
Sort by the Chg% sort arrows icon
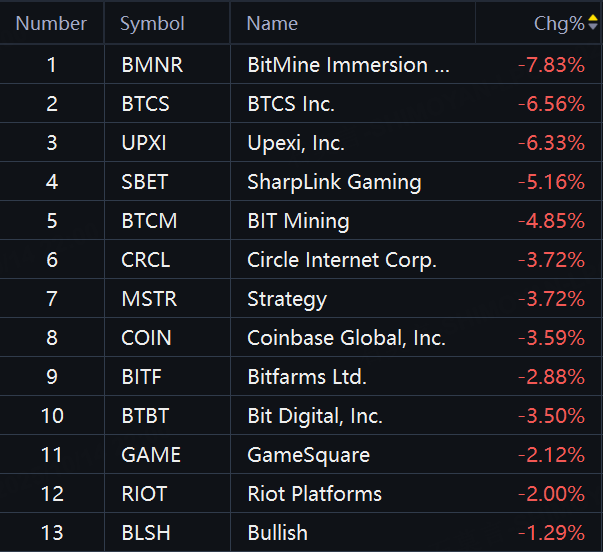(x=593, y=22)
